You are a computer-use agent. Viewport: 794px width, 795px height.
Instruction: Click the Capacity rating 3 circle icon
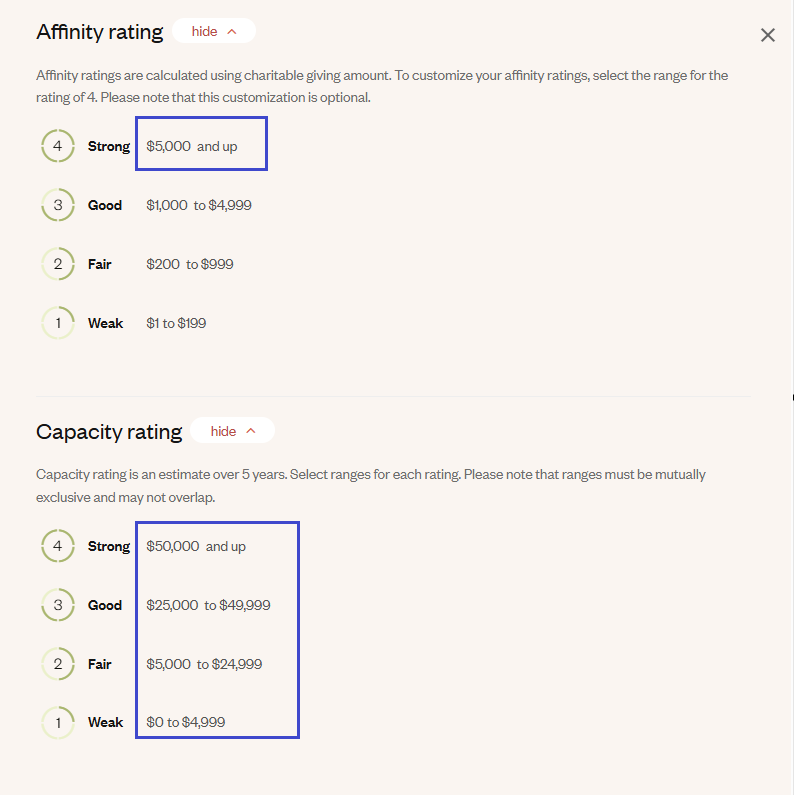tap(58, 604)
